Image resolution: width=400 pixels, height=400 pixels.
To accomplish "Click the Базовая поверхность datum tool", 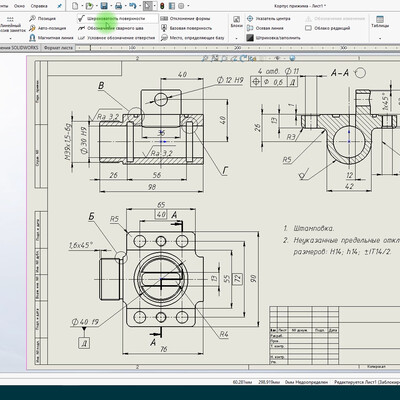I will pyautogui.click(x=186, y=28).
